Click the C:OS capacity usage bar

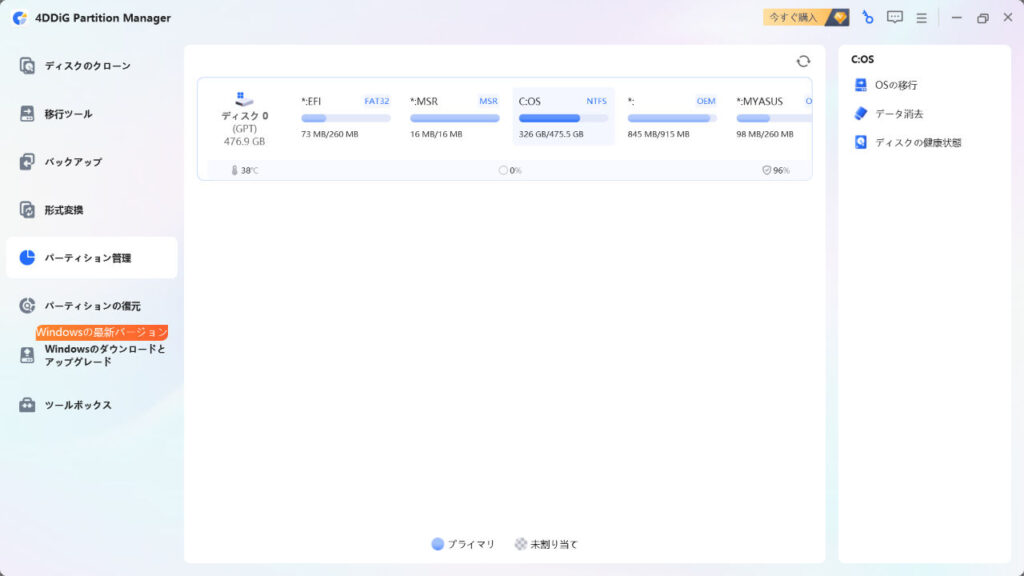(564, 117)
